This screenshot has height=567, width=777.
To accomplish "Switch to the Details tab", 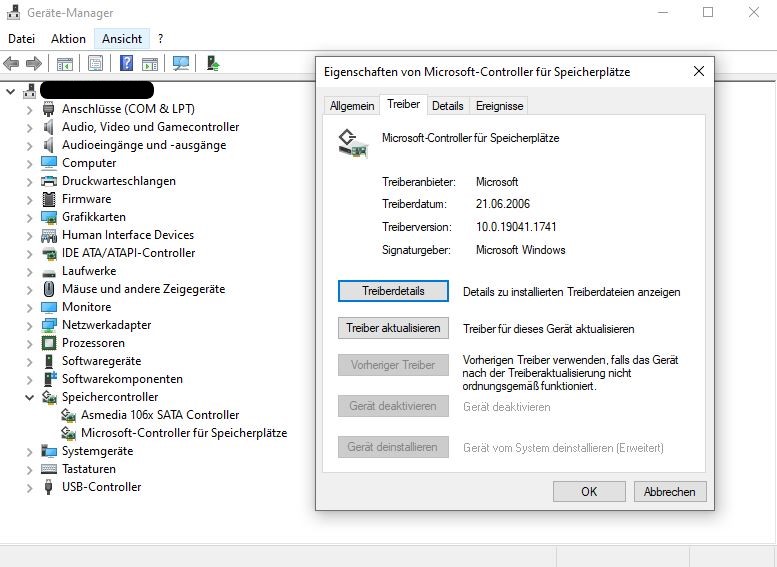I will coord(447,106).
